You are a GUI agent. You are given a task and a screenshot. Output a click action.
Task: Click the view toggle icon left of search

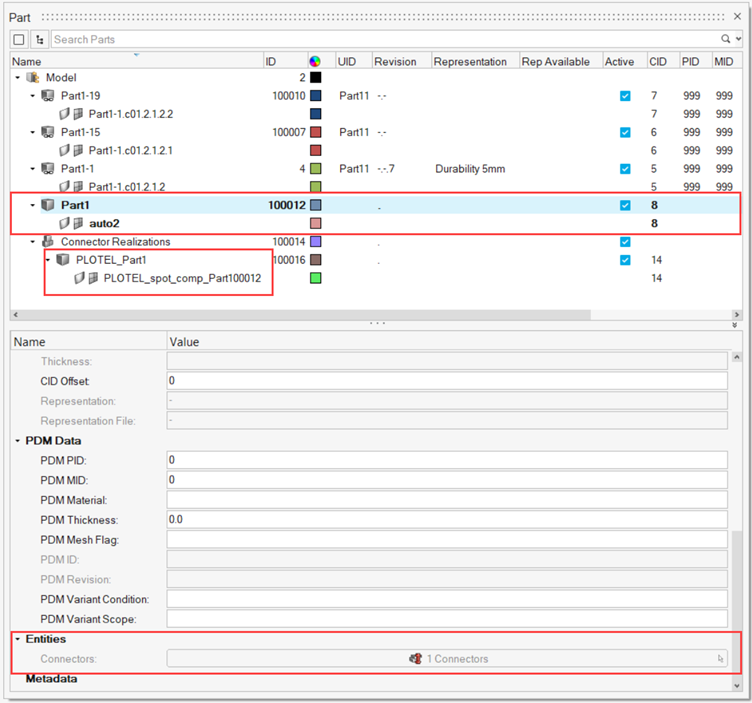point(19,39)
